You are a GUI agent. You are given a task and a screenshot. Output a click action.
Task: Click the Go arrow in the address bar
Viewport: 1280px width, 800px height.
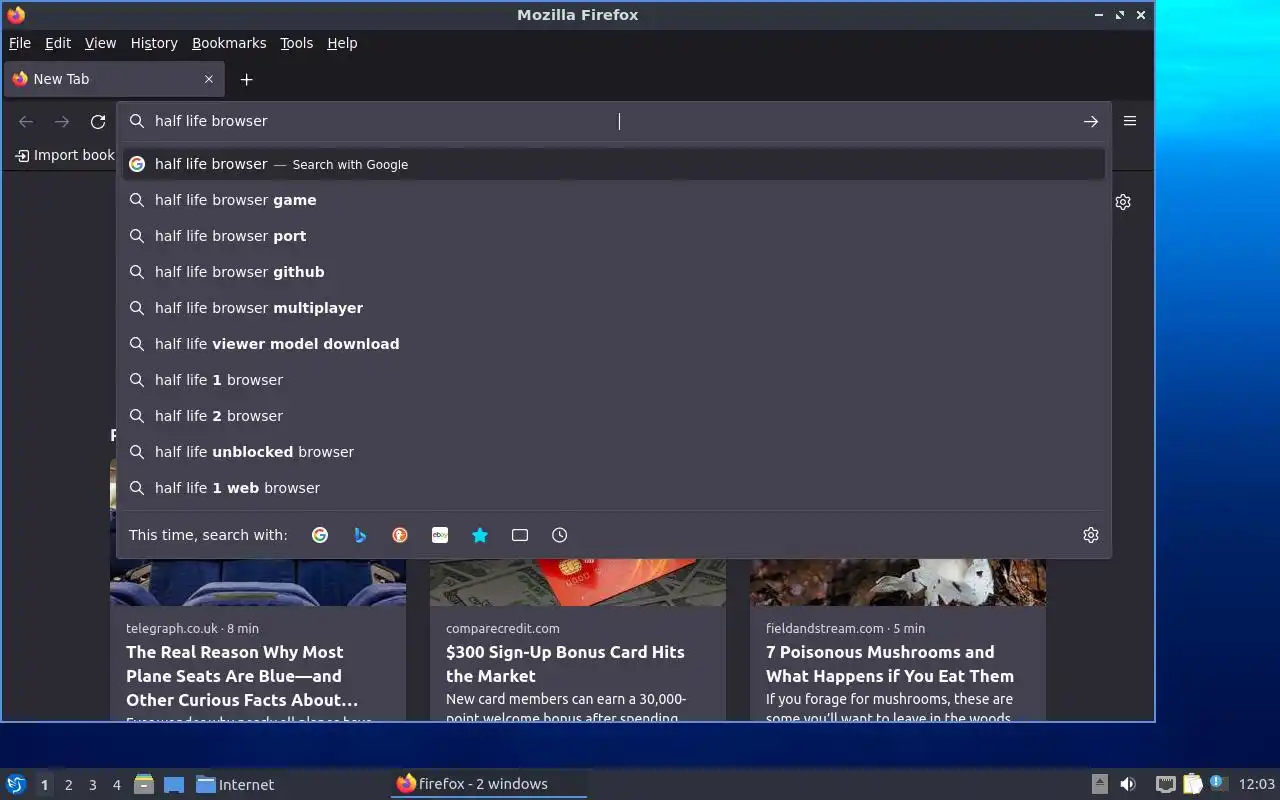pos(1091,121)
